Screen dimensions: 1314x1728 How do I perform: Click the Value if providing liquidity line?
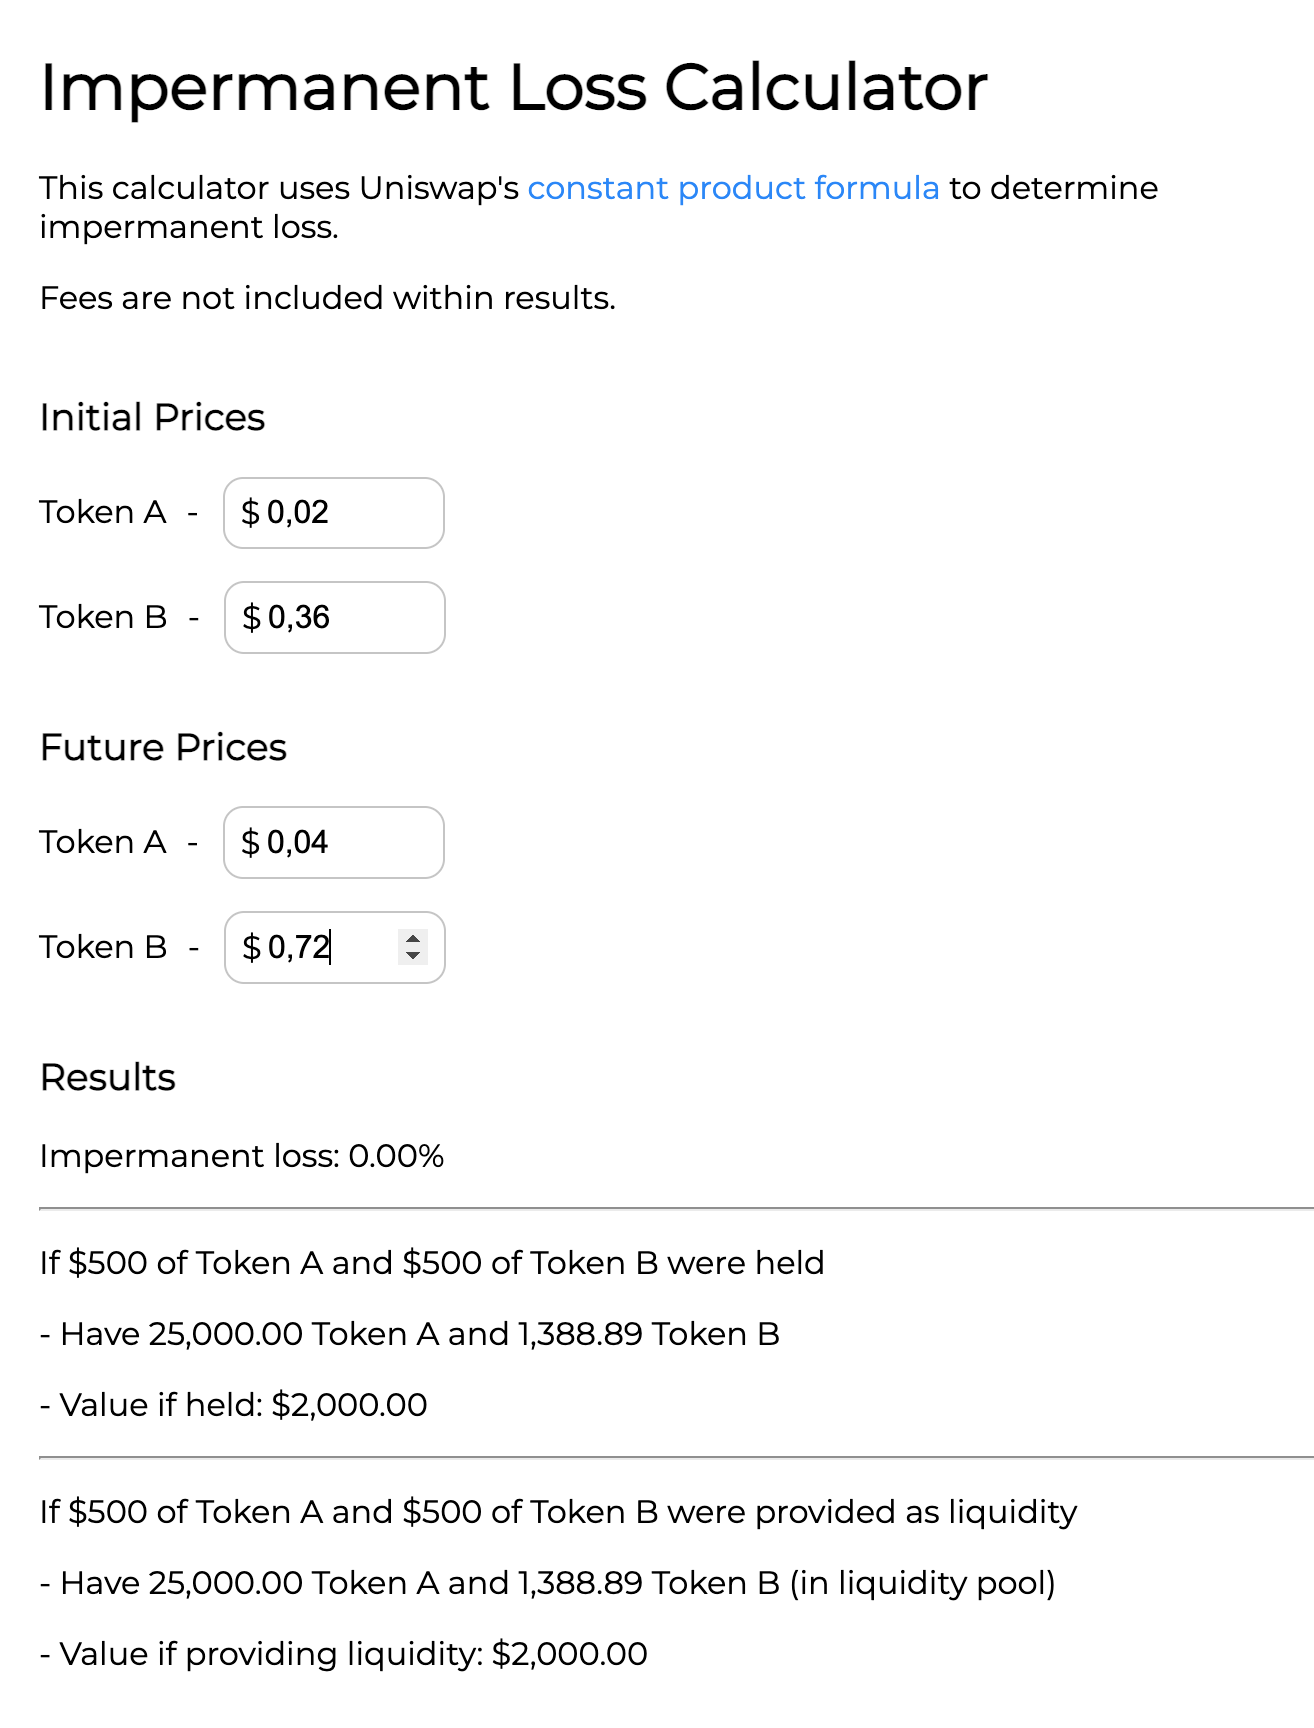coord(344,1654)
